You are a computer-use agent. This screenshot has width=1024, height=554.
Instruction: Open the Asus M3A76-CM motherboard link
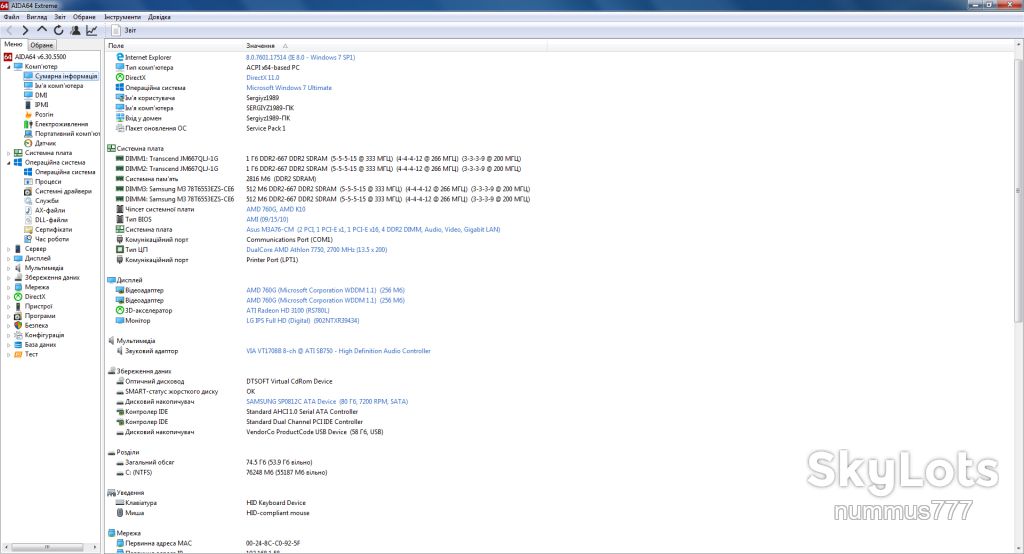pos(373,229)
